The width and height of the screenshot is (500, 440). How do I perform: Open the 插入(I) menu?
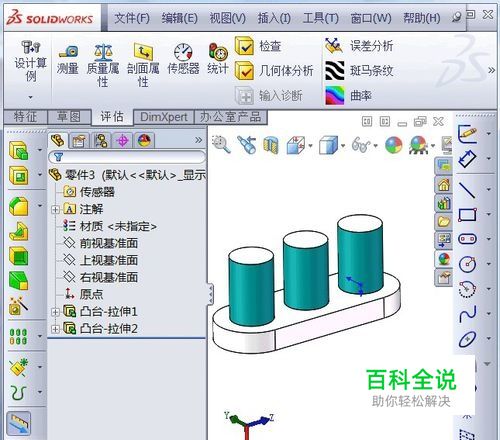click(274, 18)
